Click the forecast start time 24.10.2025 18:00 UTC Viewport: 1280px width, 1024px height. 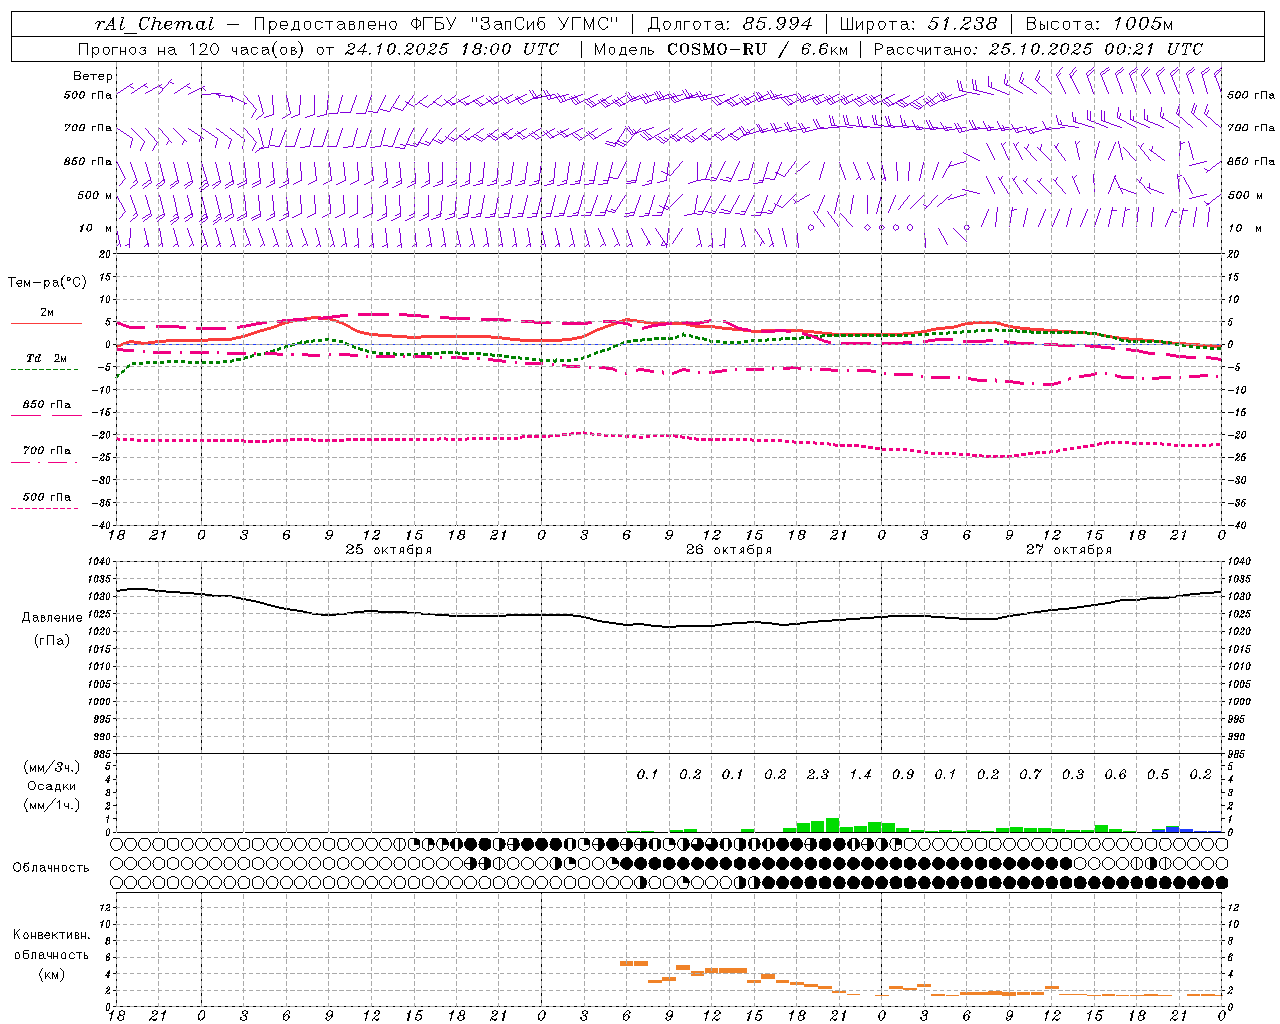[x=452, y=49]
